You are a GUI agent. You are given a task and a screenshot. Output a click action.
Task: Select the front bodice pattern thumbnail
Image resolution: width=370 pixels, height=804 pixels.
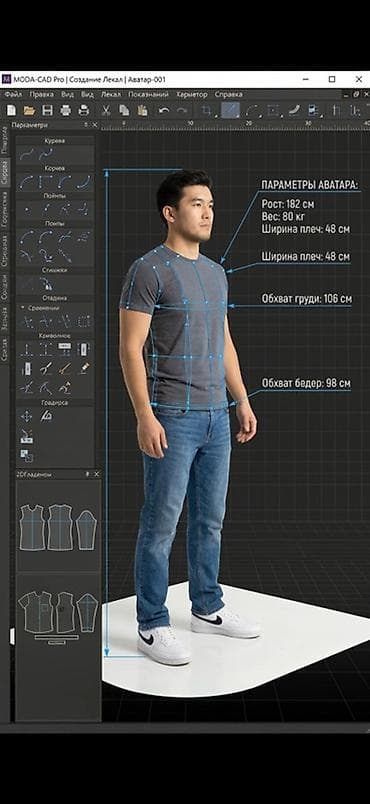(x=32, y=528)
